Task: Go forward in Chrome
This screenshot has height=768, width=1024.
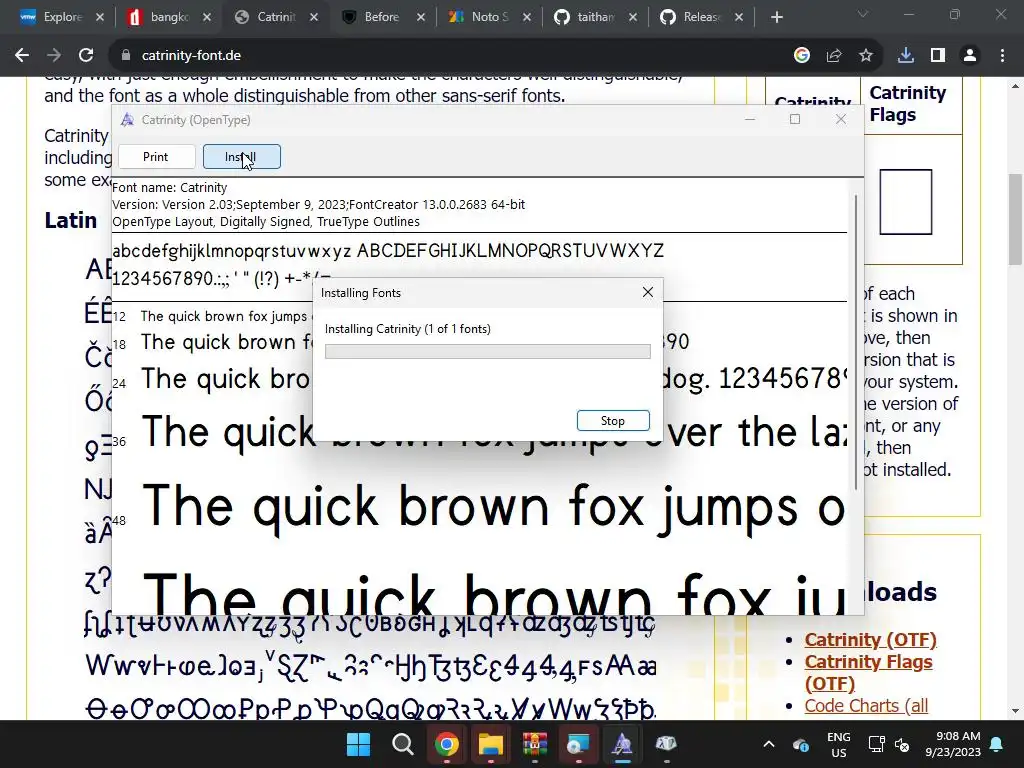Action: pos(54,56)
